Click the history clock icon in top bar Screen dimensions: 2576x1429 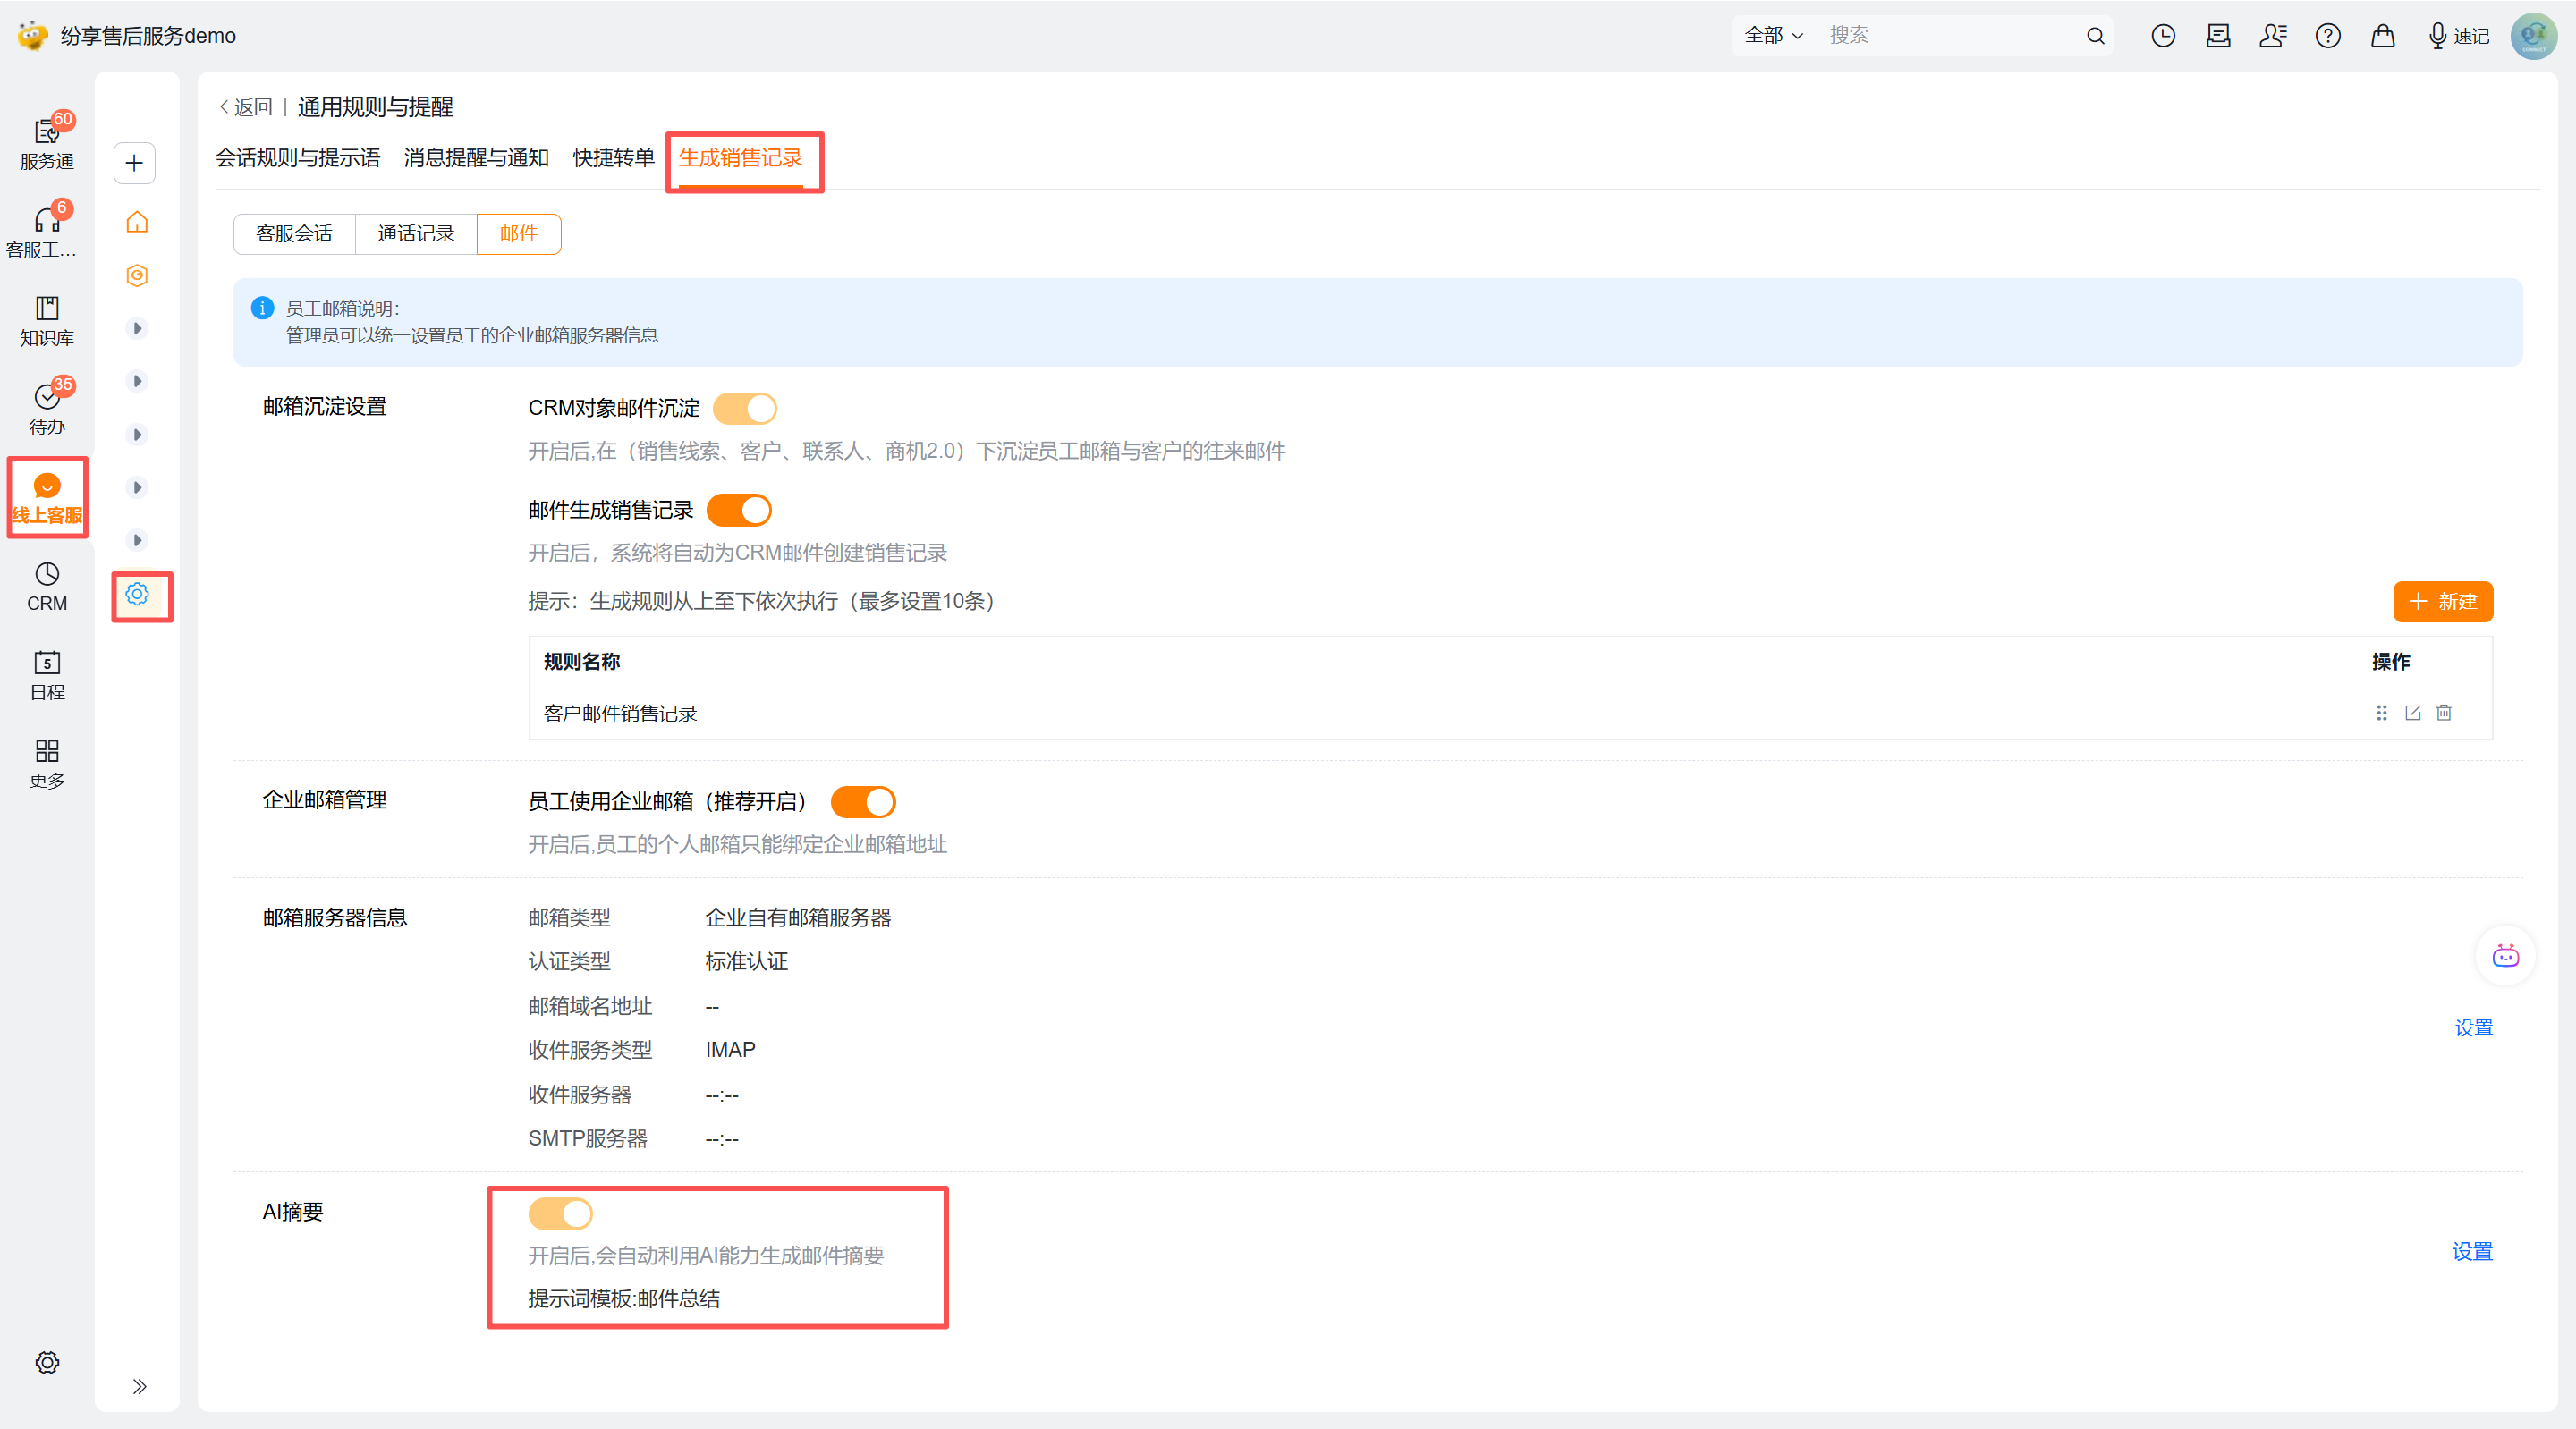(x=2162, y=36)
